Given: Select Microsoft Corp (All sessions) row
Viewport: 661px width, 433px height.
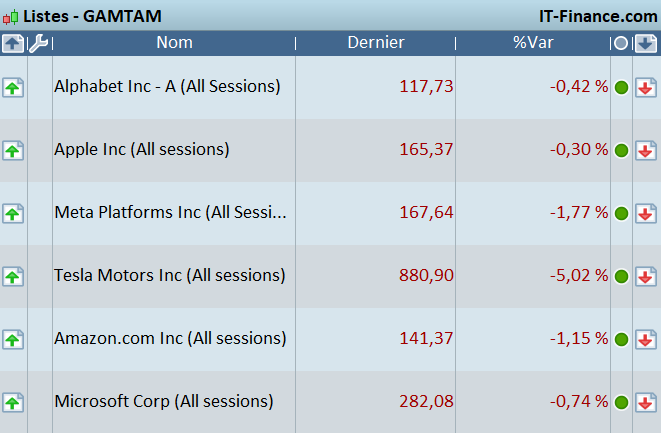Looking at the screenshot, I should [163, 401].
